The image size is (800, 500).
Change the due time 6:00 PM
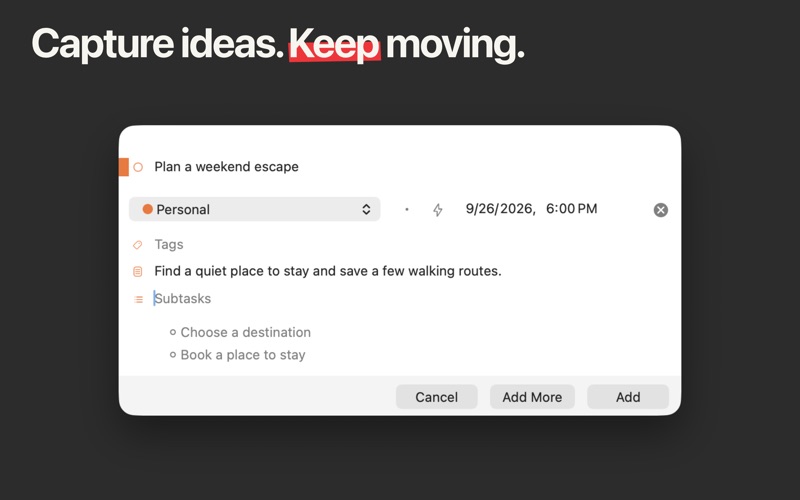[571, 209]
